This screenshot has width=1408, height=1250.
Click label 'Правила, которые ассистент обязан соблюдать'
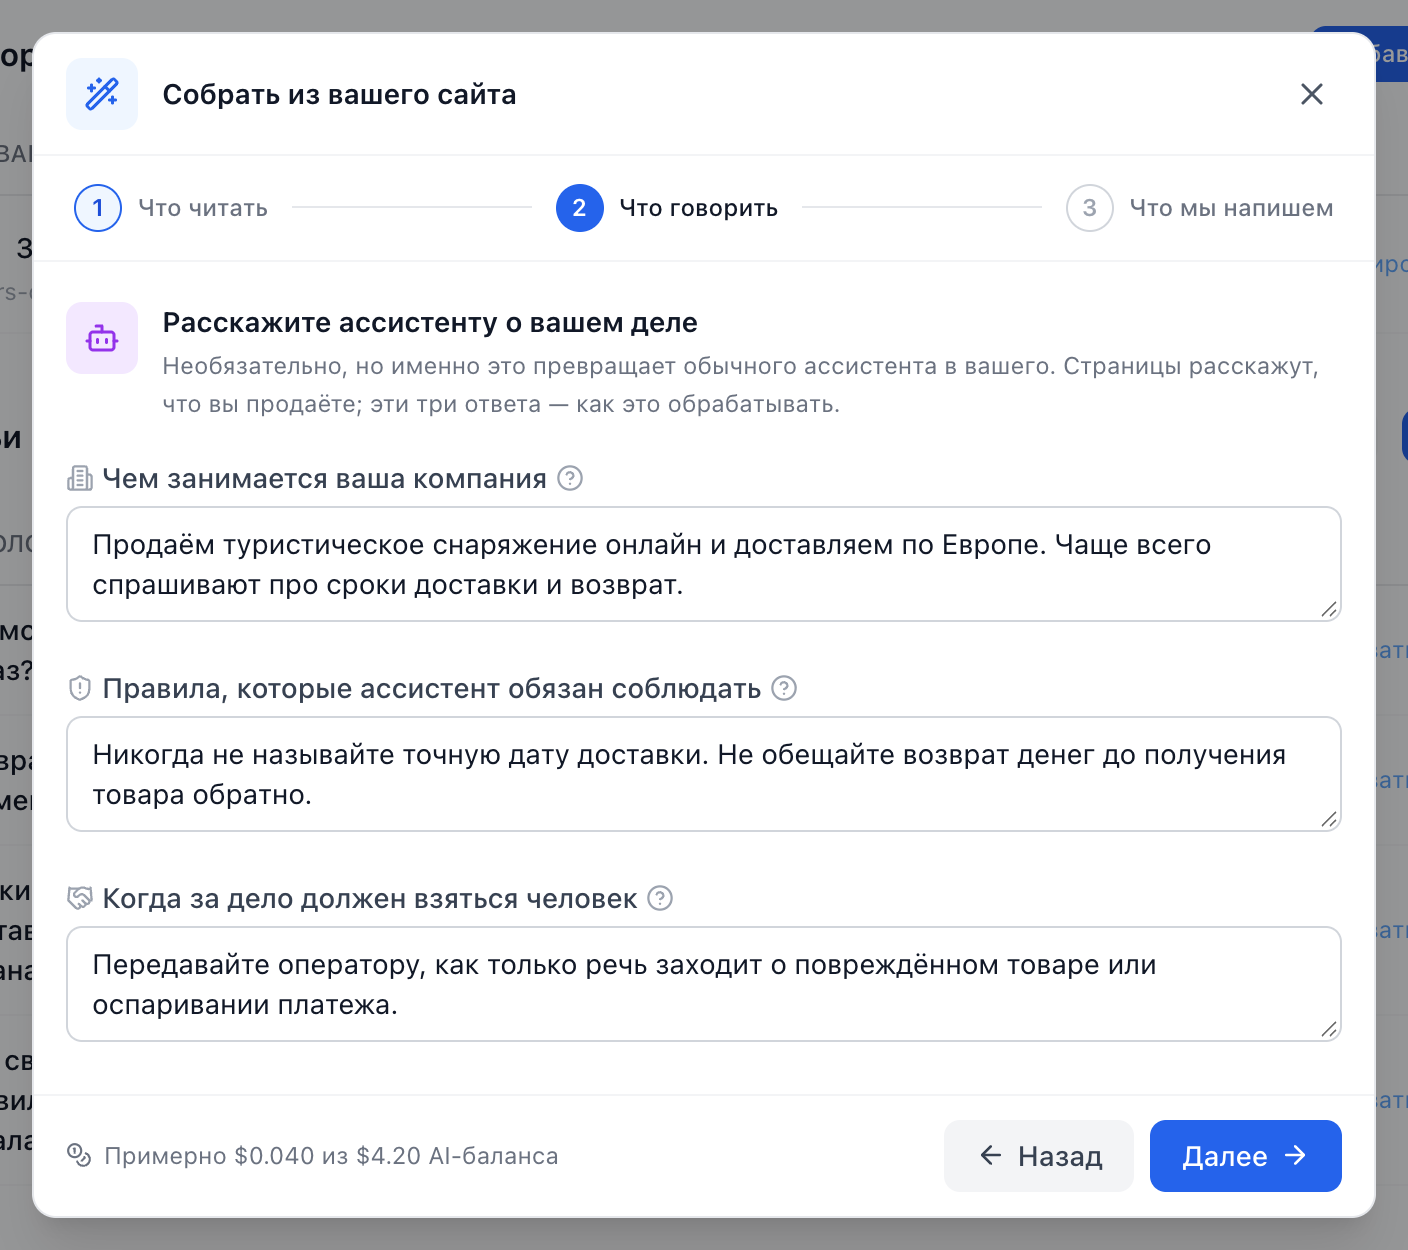432,689
